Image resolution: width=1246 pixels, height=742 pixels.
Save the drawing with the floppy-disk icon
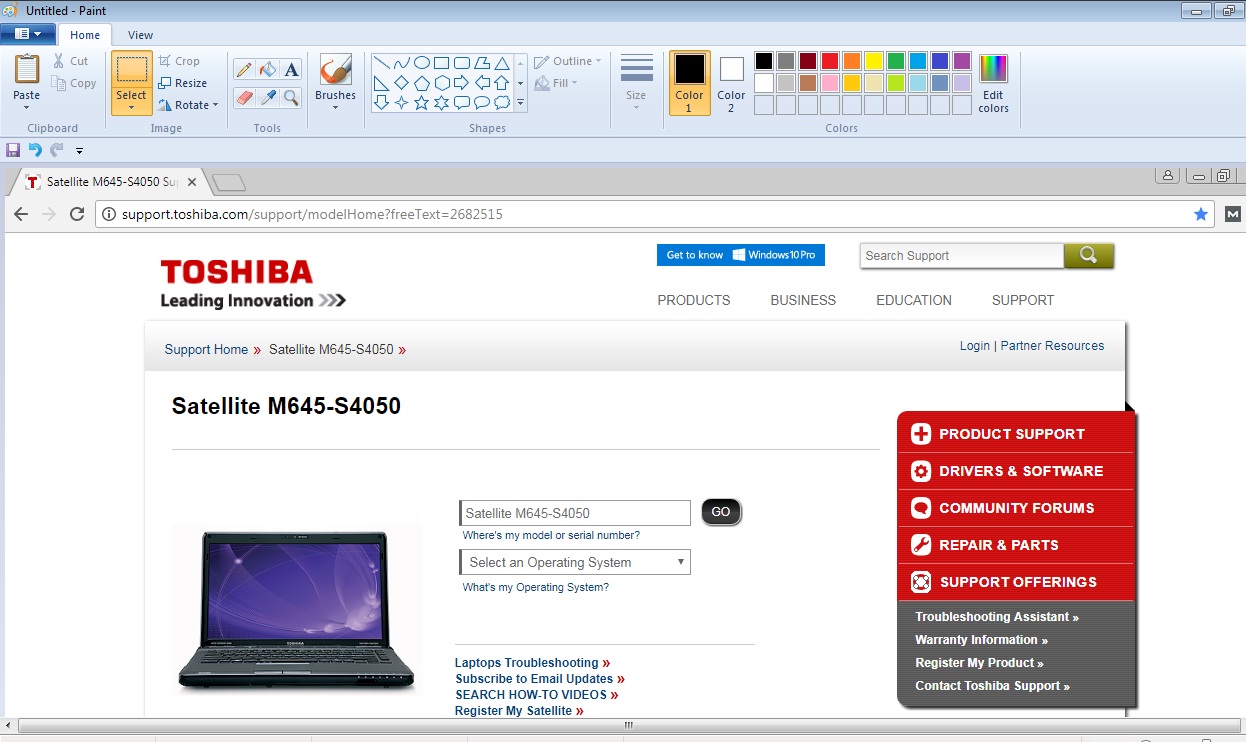pos(13,150)
